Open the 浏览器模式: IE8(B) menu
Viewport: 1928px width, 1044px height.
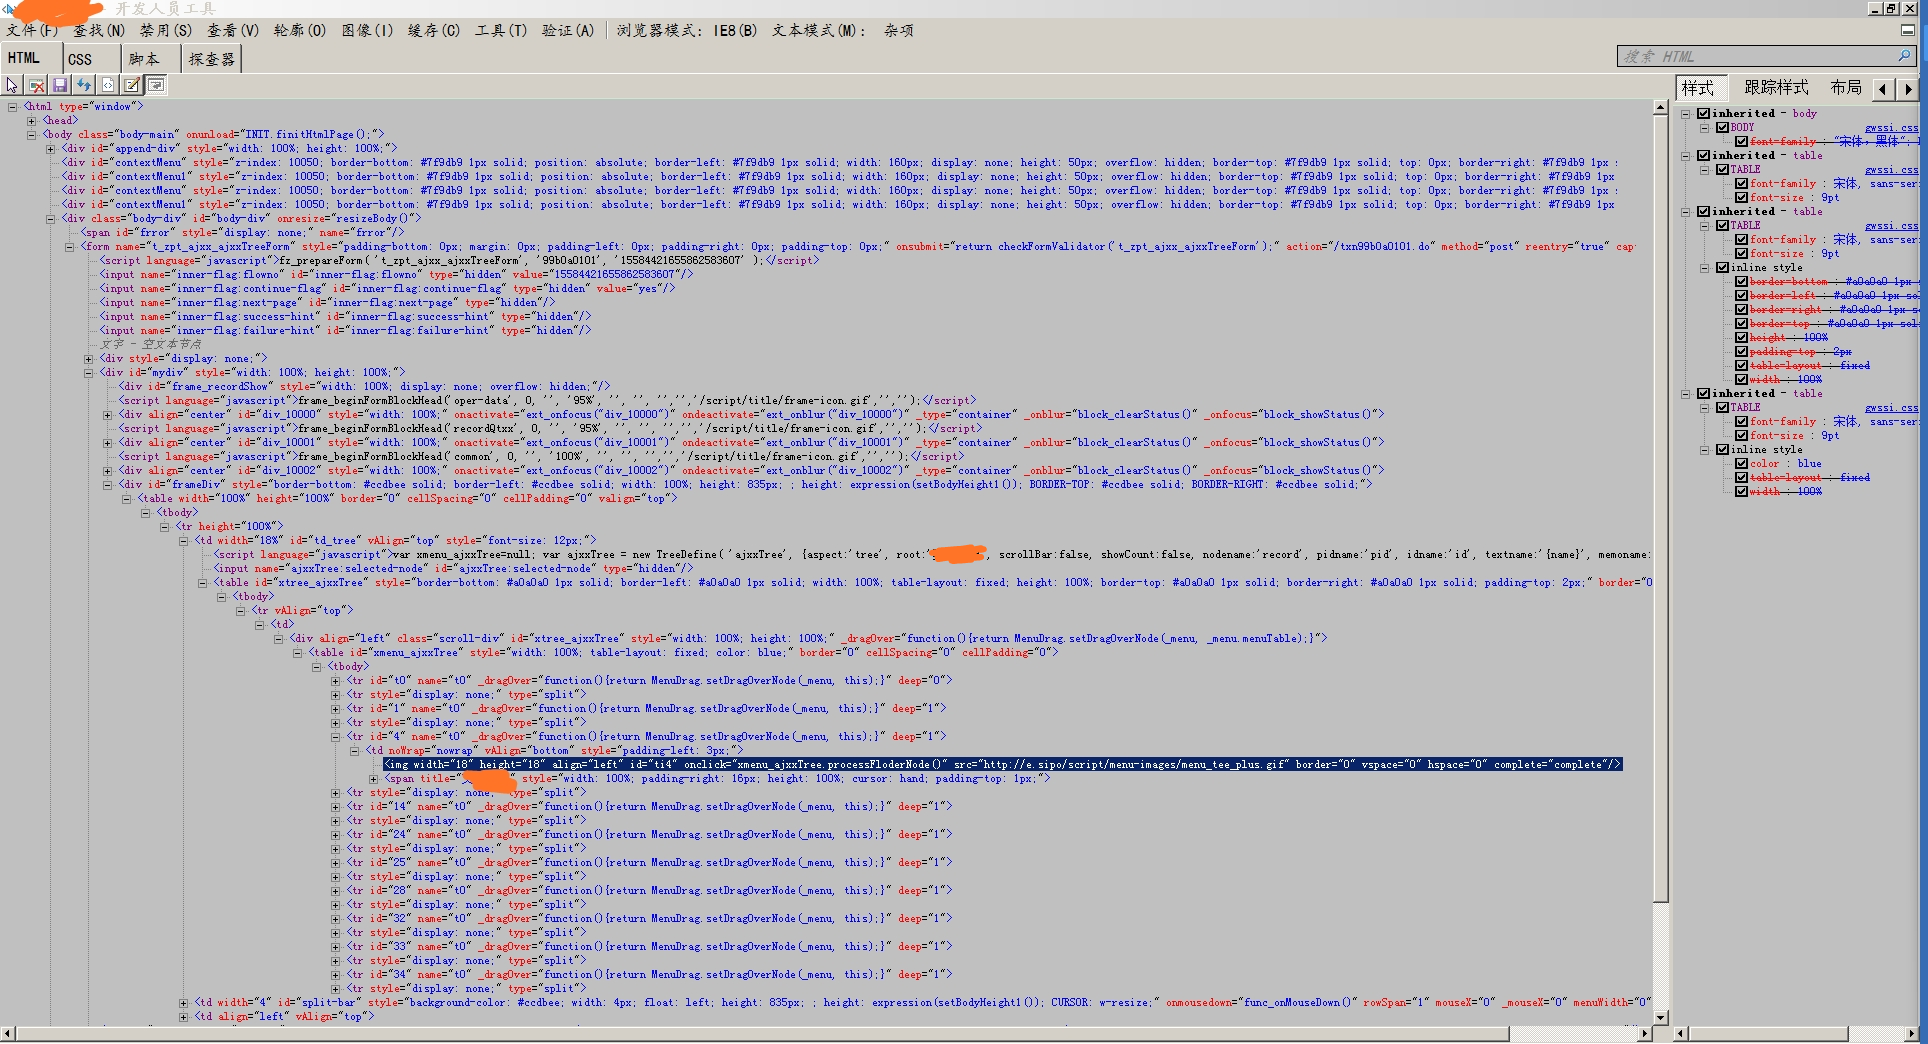click(x=687, y=31)
